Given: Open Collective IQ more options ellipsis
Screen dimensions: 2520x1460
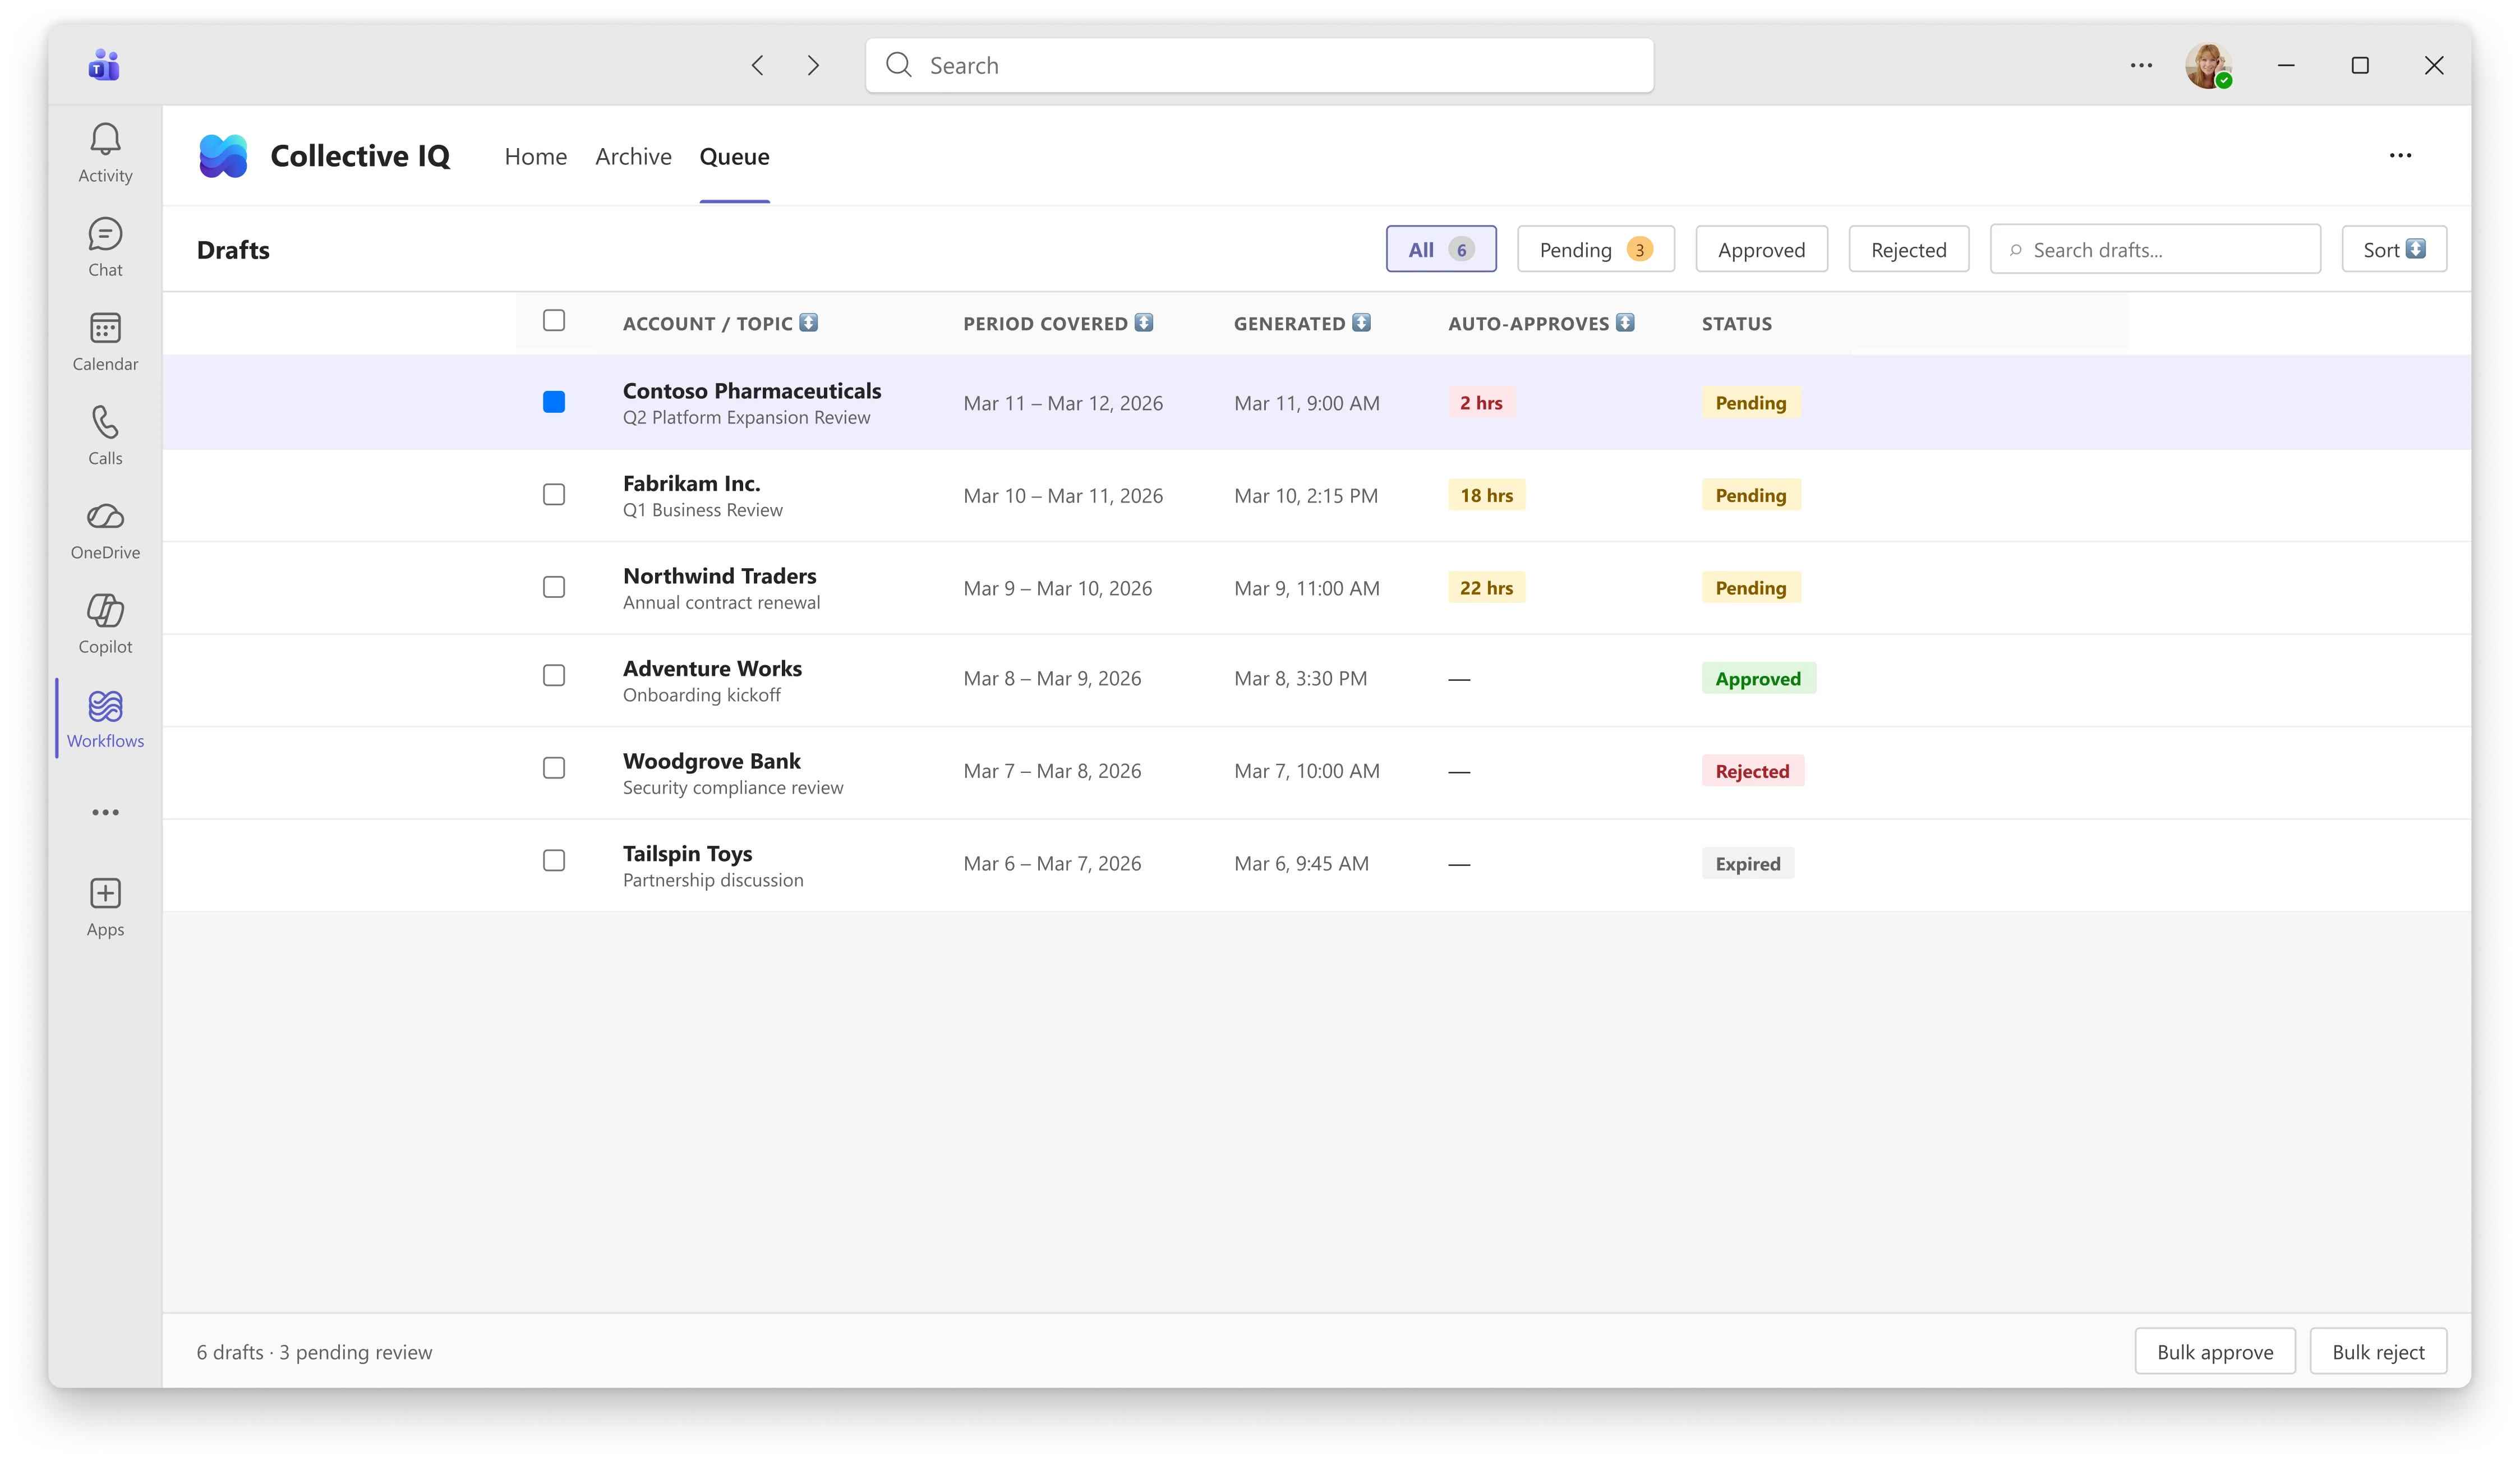Looking at the screenshot, I should [x=2400, y=155].
